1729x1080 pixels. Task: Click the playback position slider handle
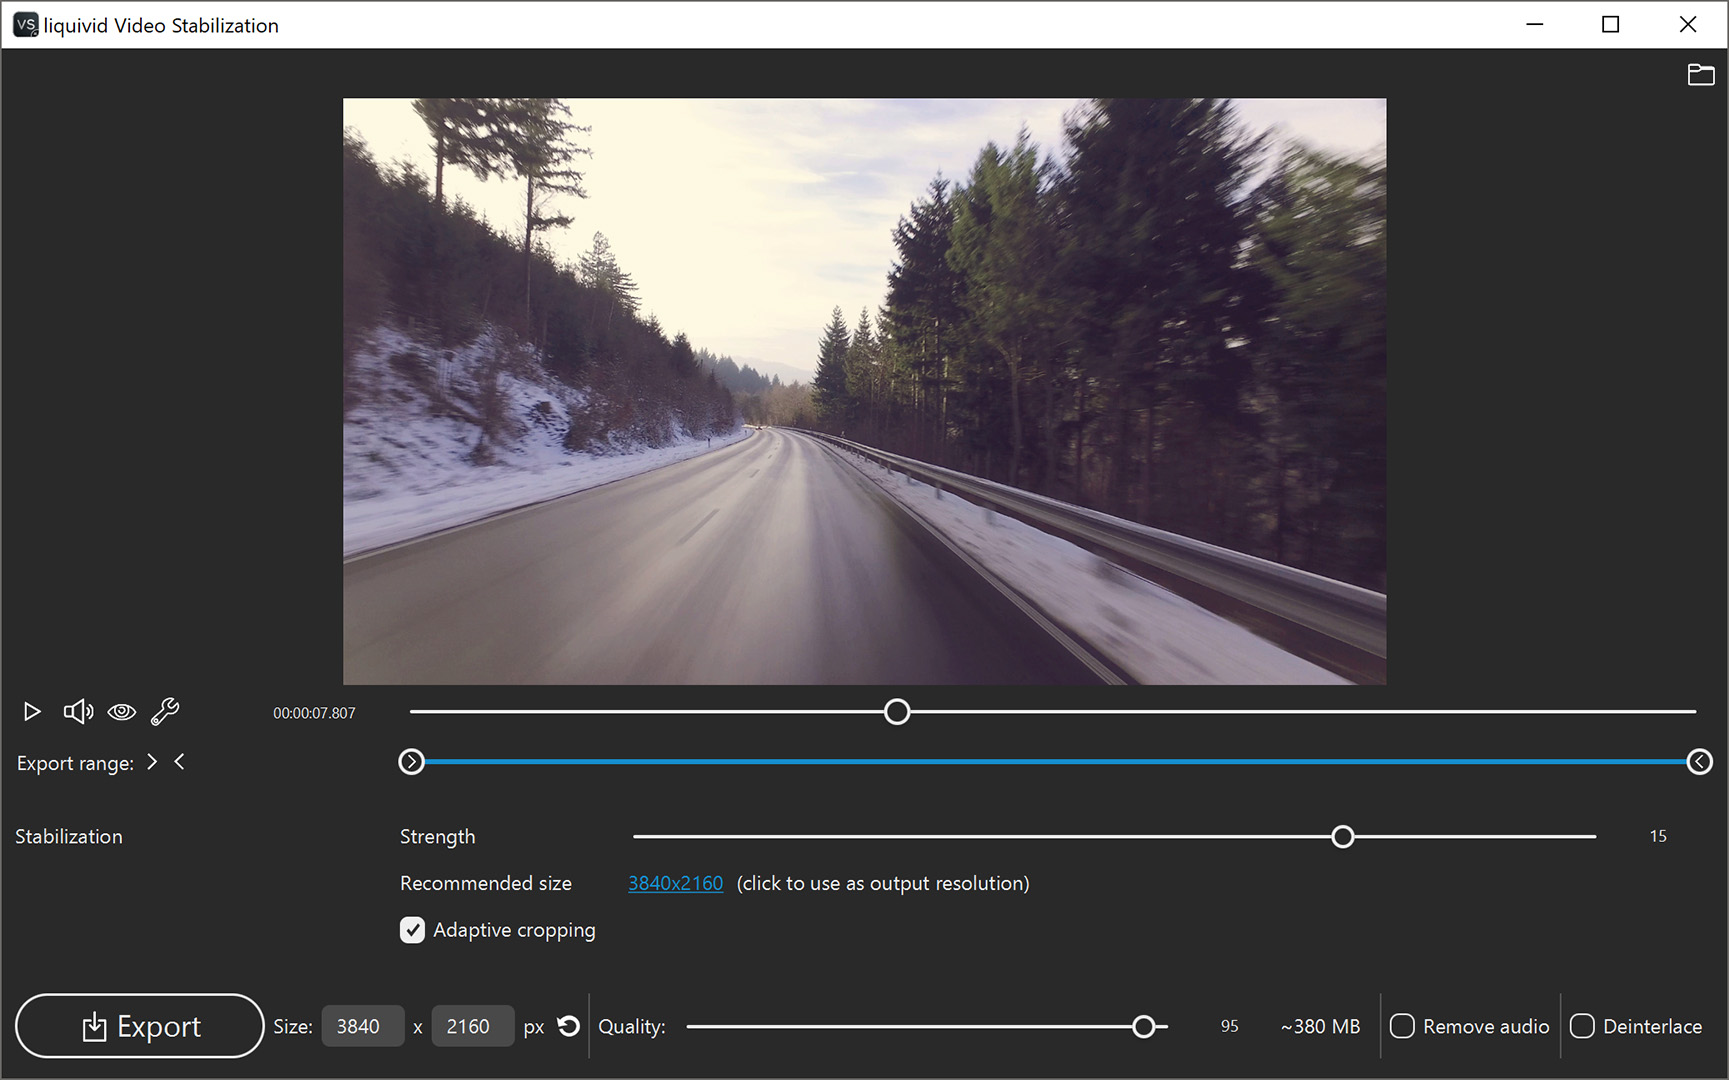coord(896,711)
